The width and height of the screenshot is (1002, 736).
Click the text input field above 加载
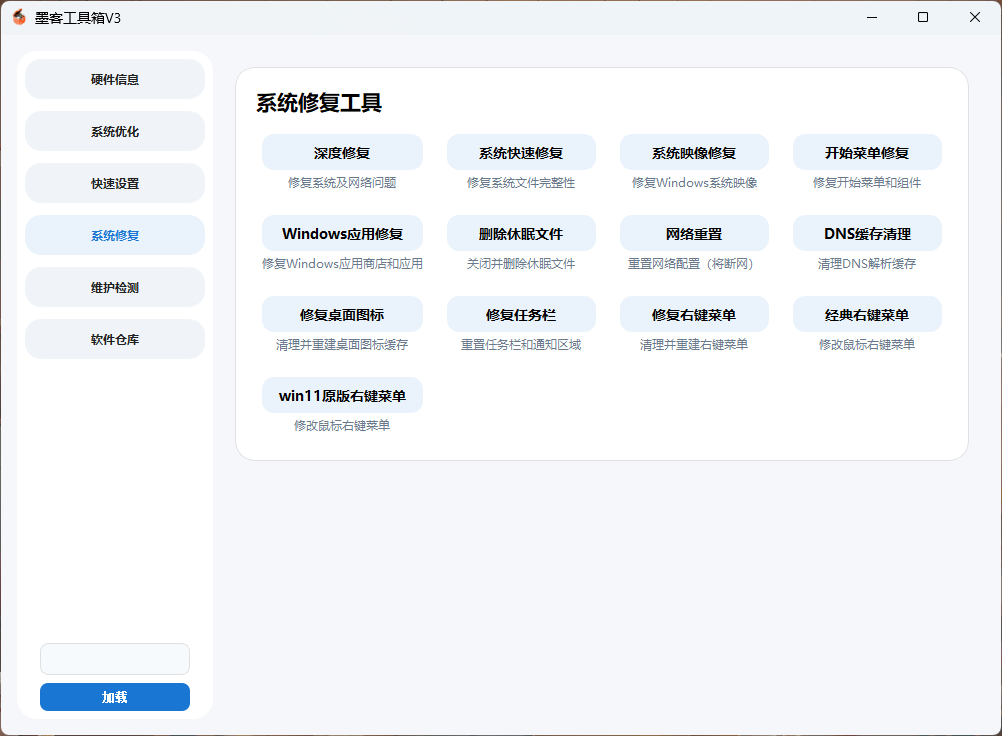click(x=115, y=659)
